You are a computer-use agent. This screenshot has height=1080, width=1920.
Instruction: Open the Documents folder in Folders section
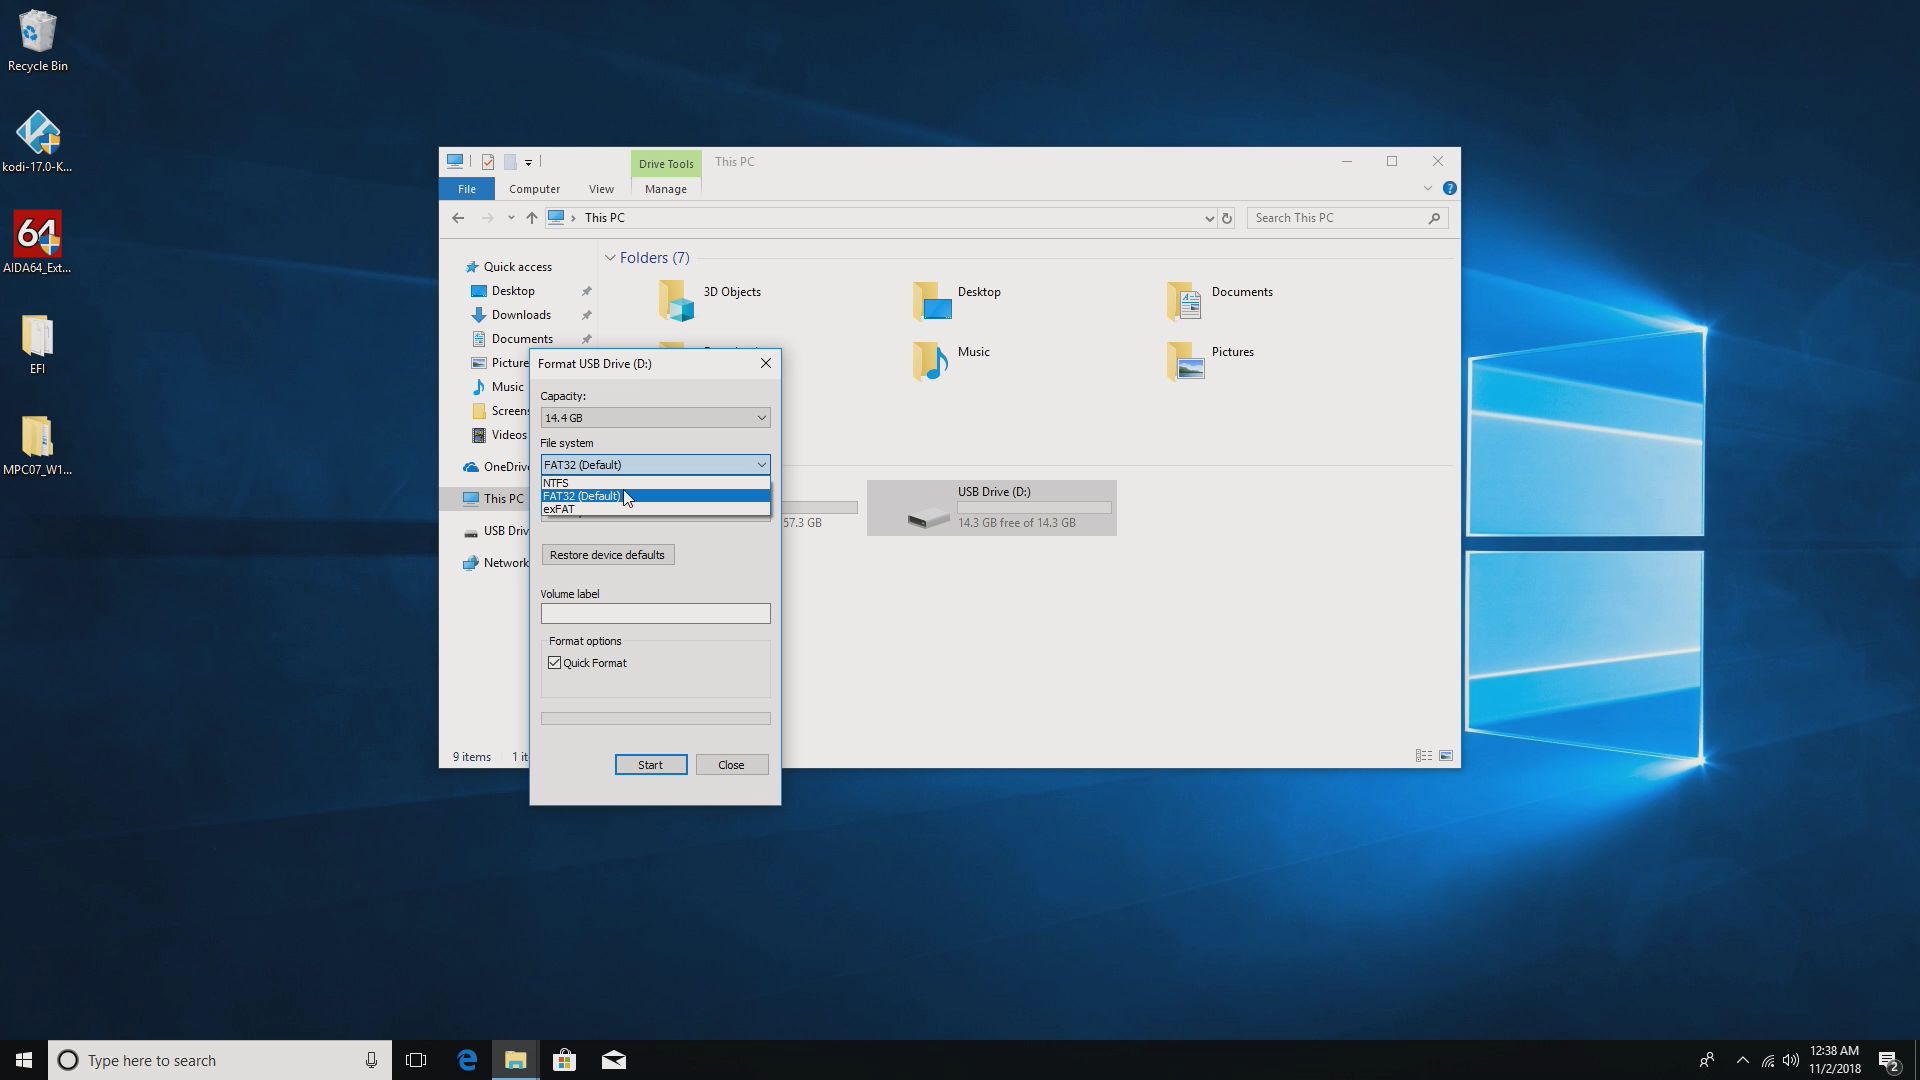click(x=1220, y=301)
